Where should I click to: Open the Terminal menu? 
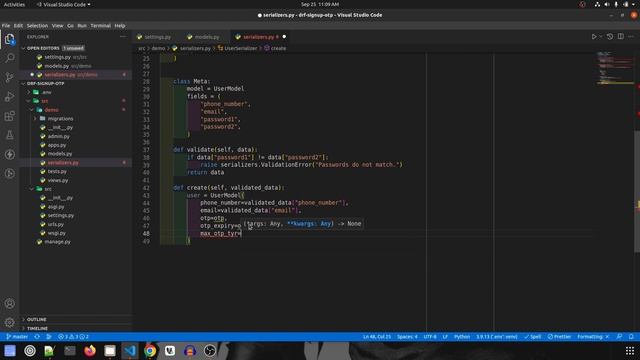point(100,26)
